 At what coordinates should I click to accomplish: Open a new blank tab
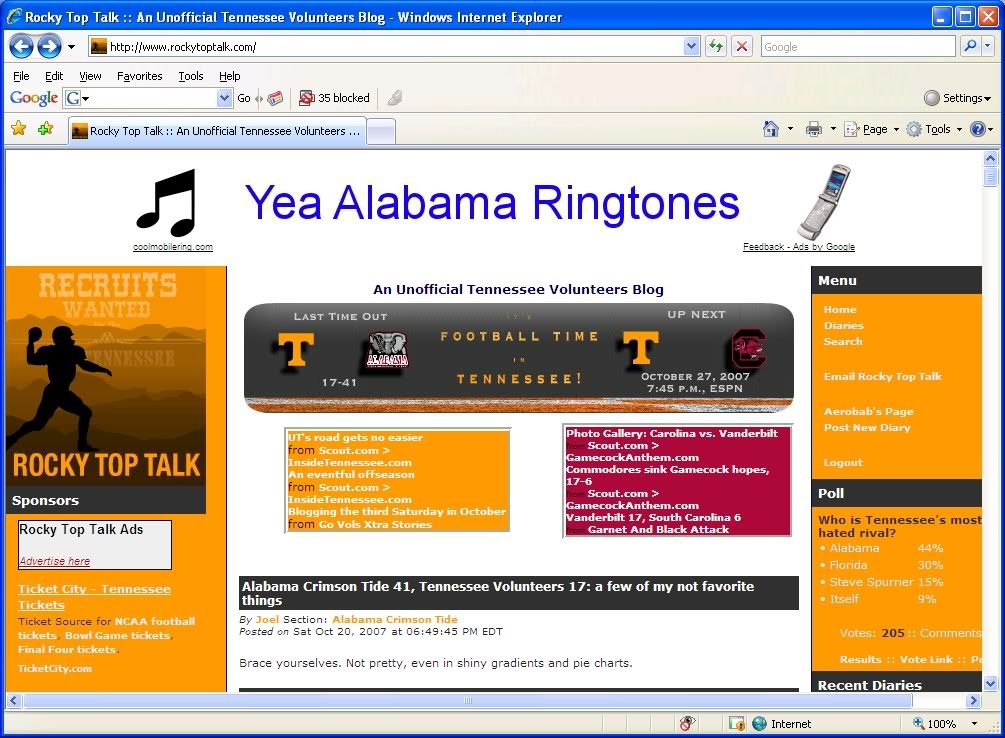point(381,132)
